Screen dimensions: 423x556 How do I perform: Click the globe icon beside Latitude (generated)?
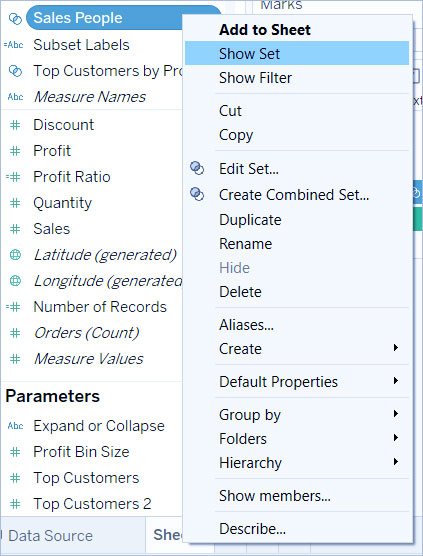point(15,255)
